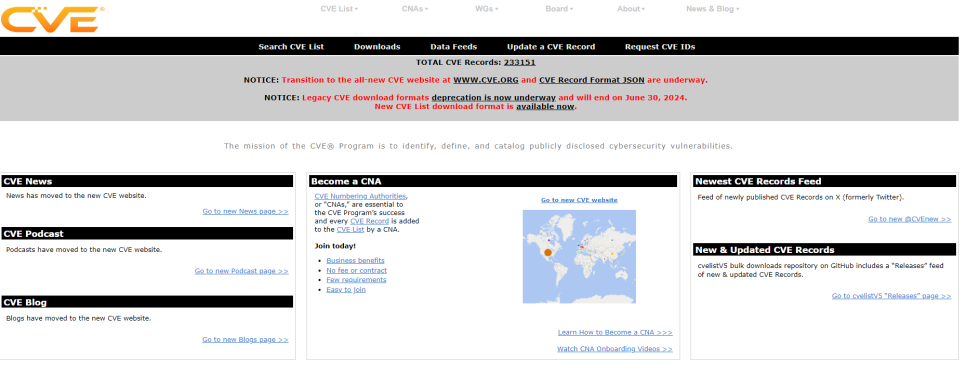966x373 pixels.
Task: Open CVE Record Format JSON link
Action: point(591,80)
